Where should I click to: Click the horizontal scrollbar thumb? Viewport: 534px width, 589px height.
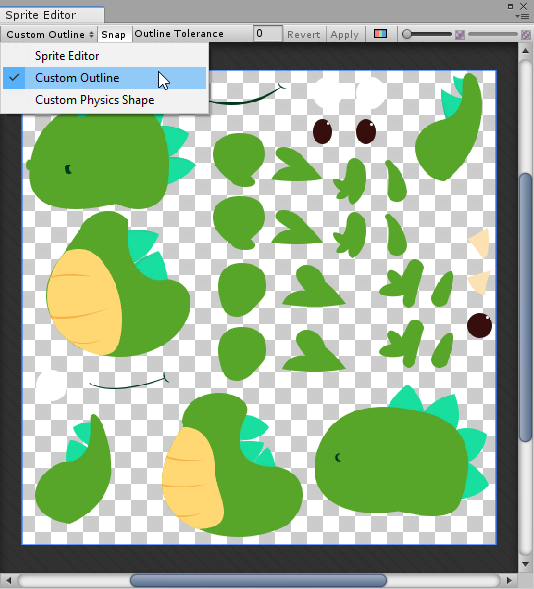click(258, 580)
